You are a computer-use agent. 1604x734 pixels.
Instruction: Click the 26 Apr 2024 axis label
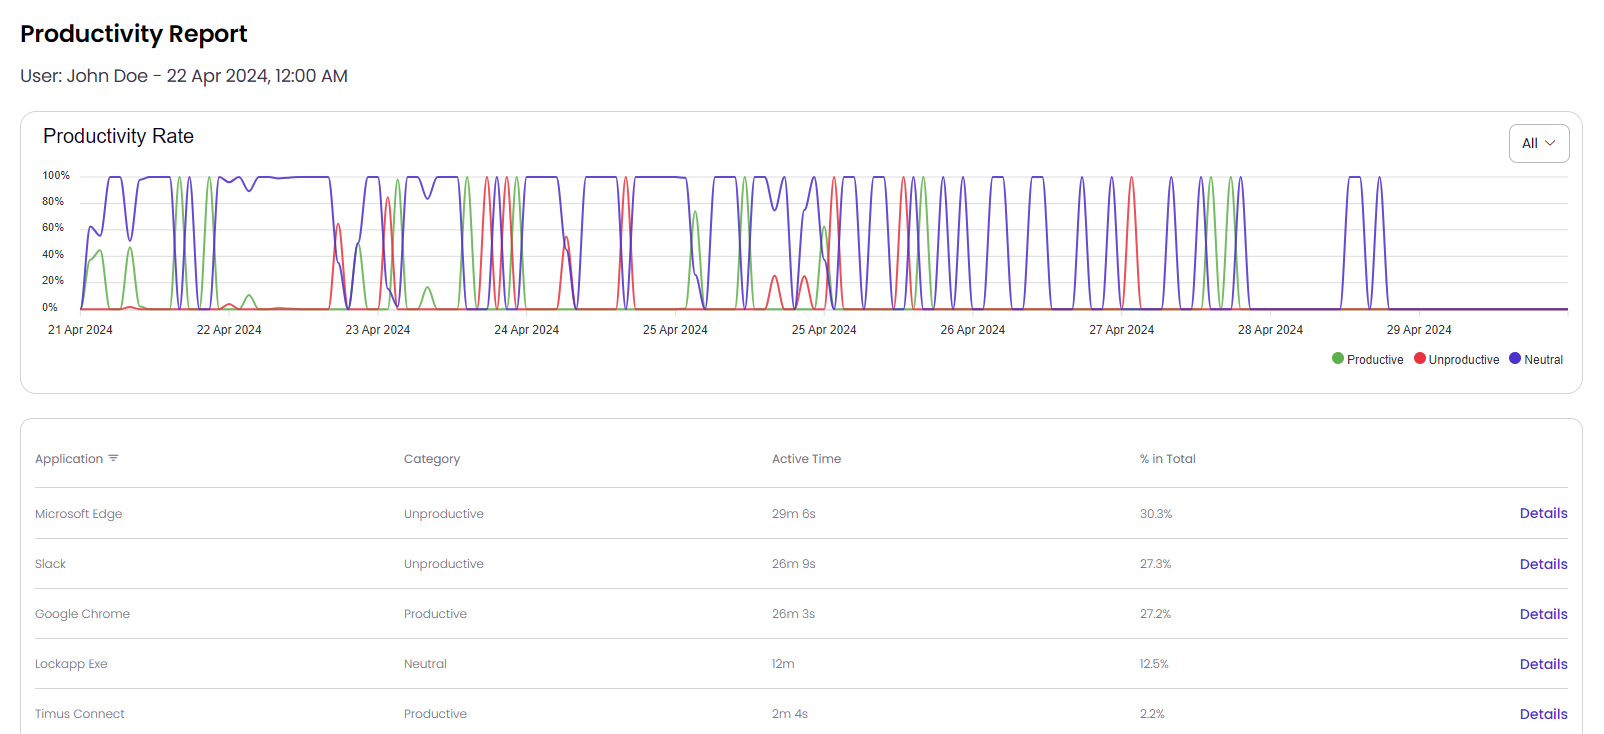pos(973,330)
